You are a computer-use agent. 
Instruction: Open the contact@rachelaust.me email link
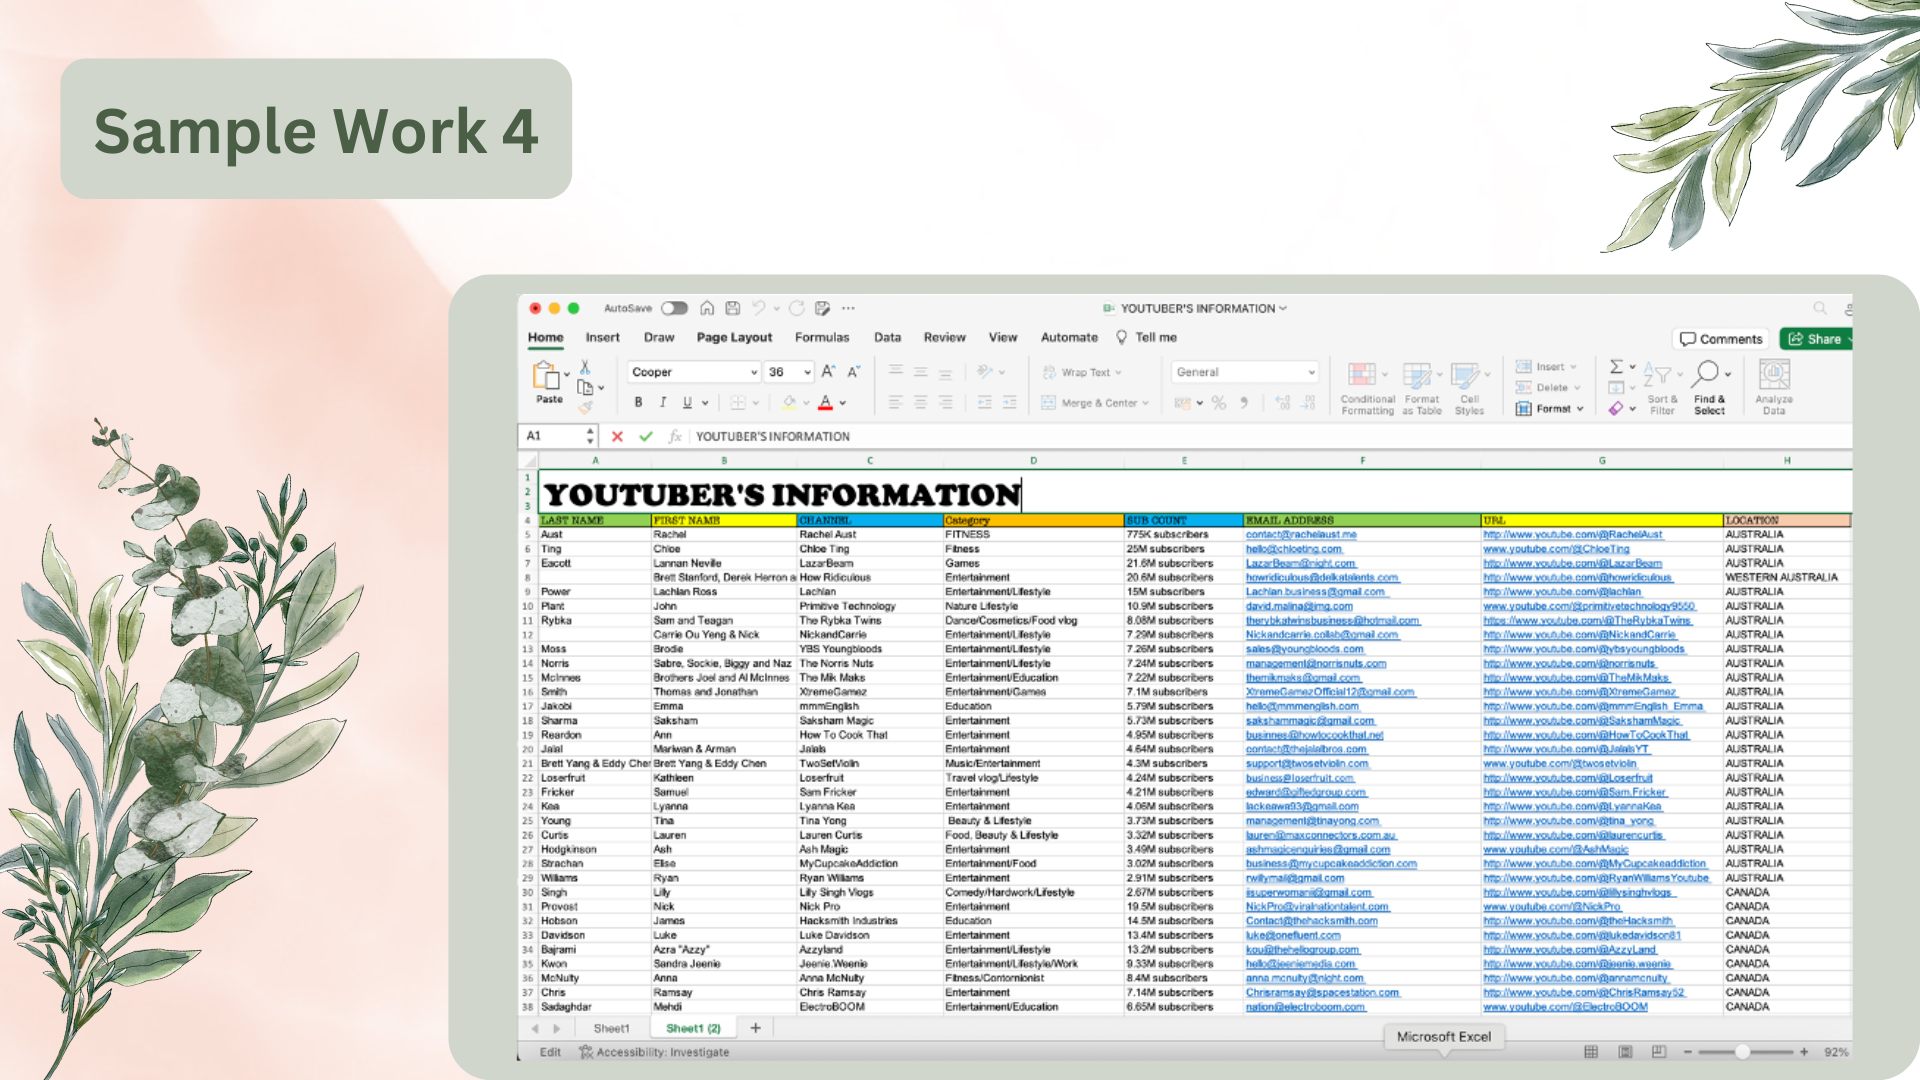coord(1301,534)
